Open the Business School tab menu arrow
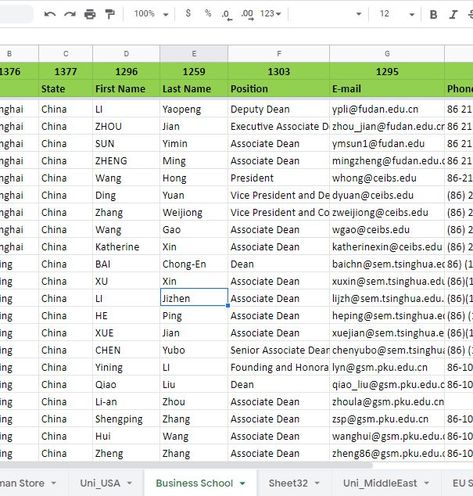Image resolution: width=473 pixels, height=496 pixels. tap(243, 483)
